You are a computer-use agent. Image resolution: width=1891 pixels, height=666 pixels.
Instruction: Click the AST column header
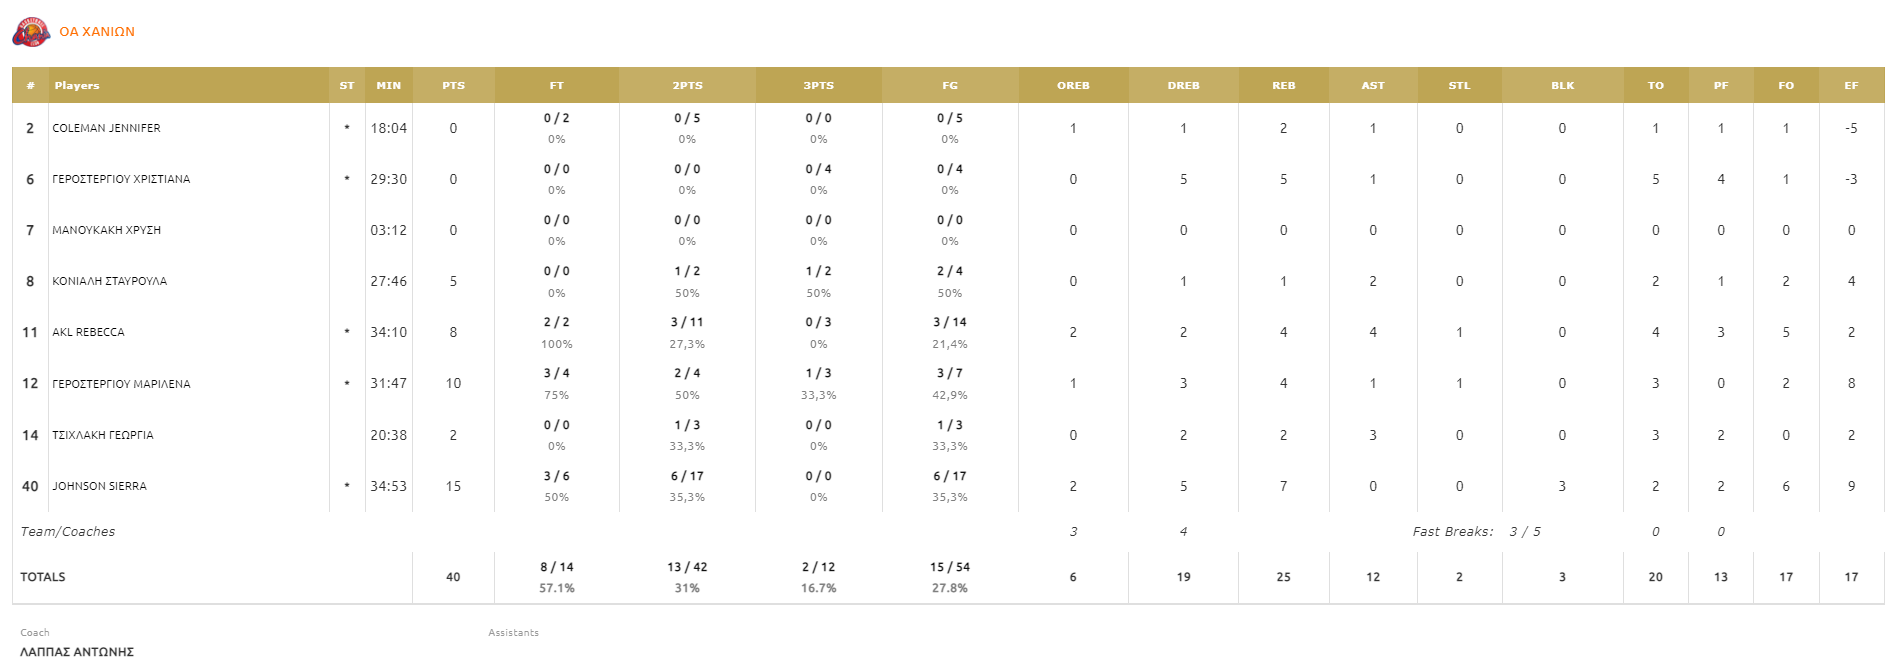pyautogui.click(x=1373, y=86)
